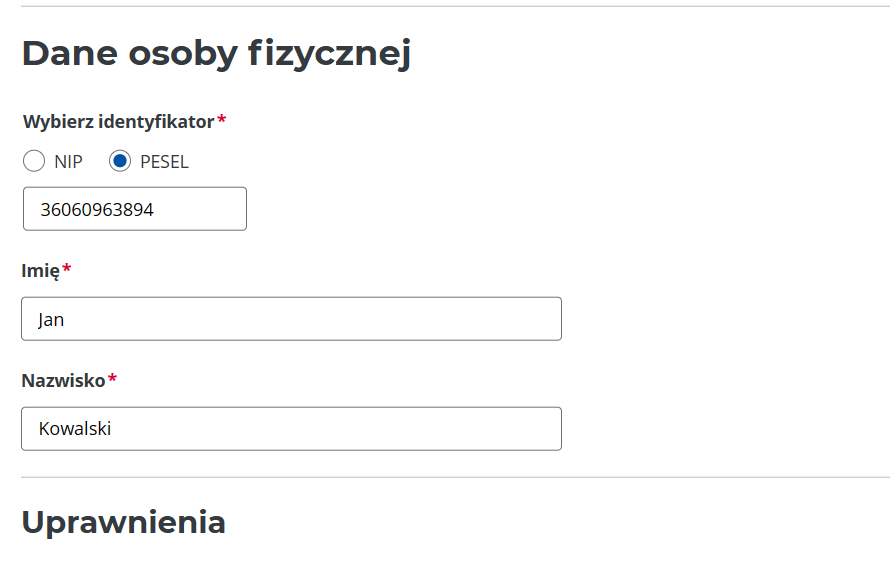Click the 'Imię' field label
This screenshot has width=890, height=561.
point(40,270)
